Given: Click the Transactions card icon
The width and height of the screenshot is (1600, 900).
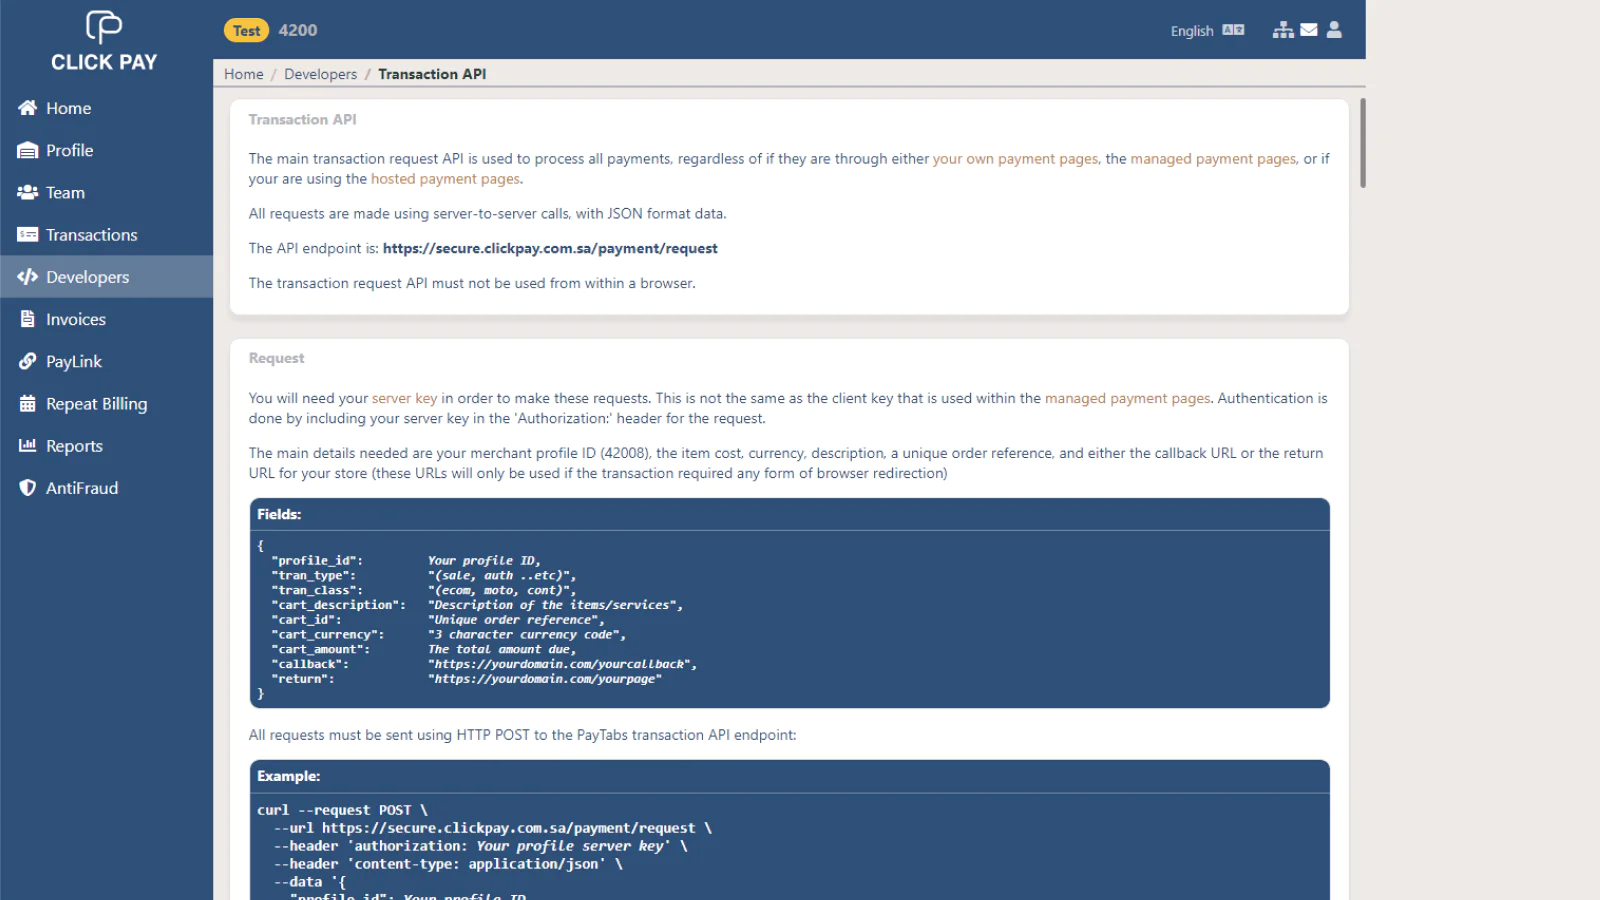Looking at the screenshot, I should point(28,235).
